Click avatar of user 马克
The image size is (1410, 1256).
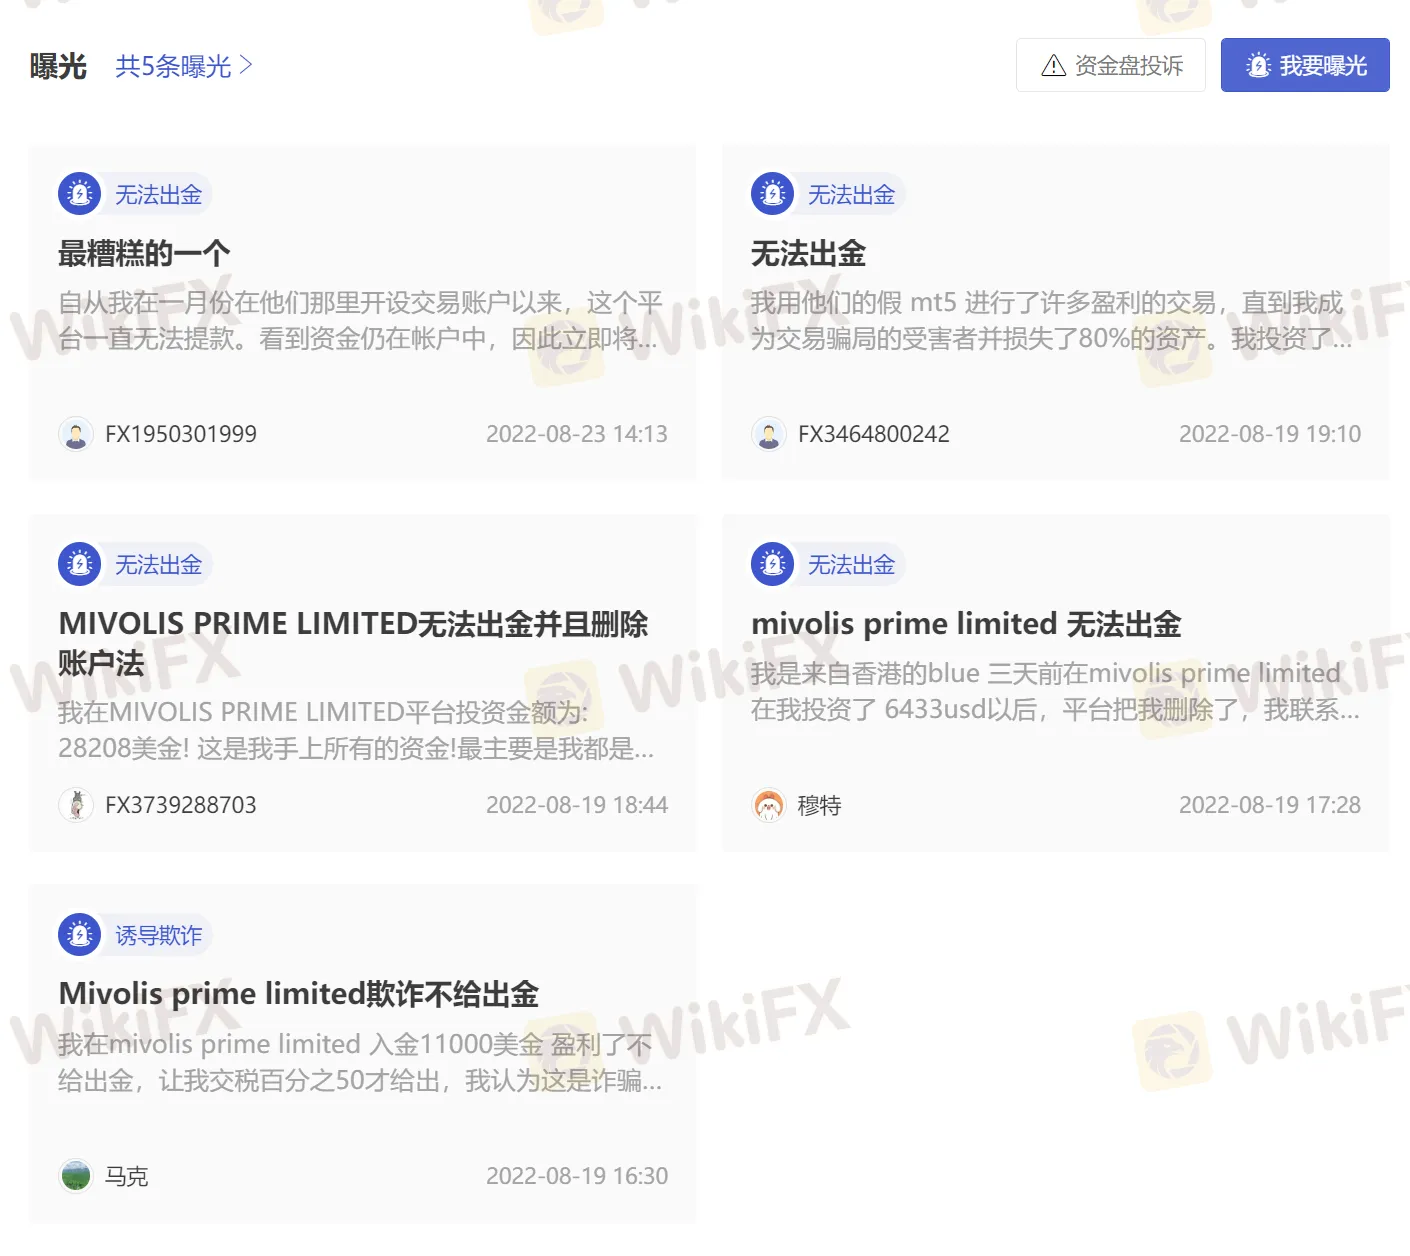point(76,1176)
